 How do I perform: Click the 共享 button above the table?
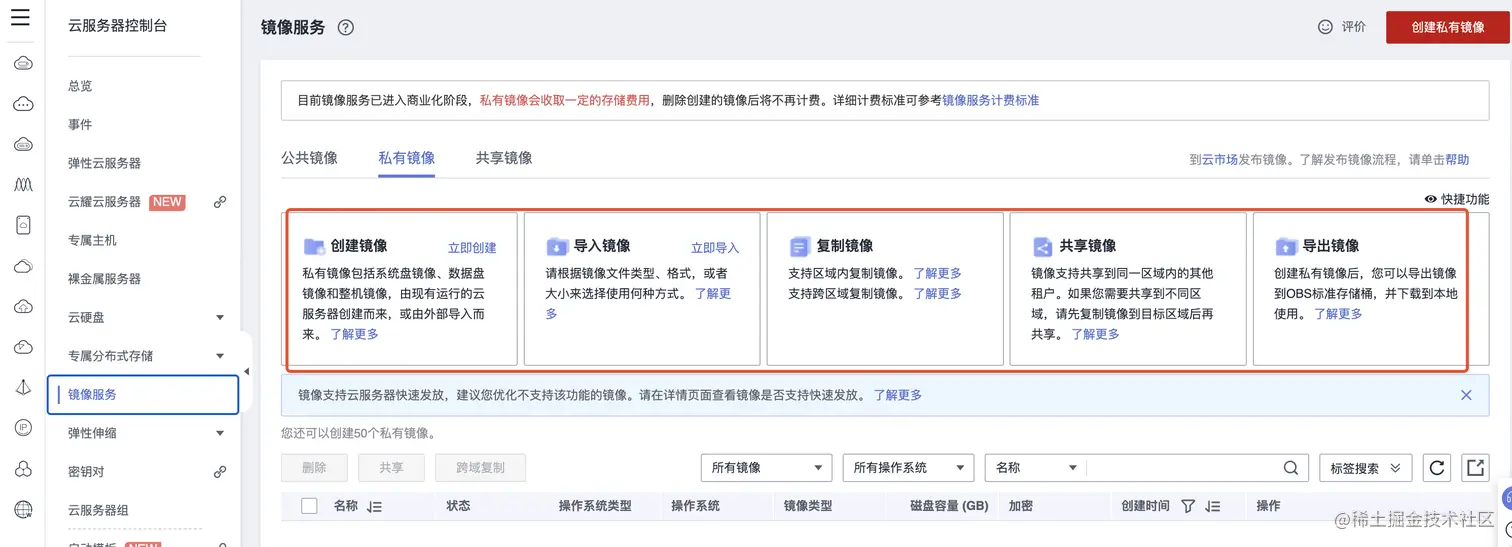(392, 468)
